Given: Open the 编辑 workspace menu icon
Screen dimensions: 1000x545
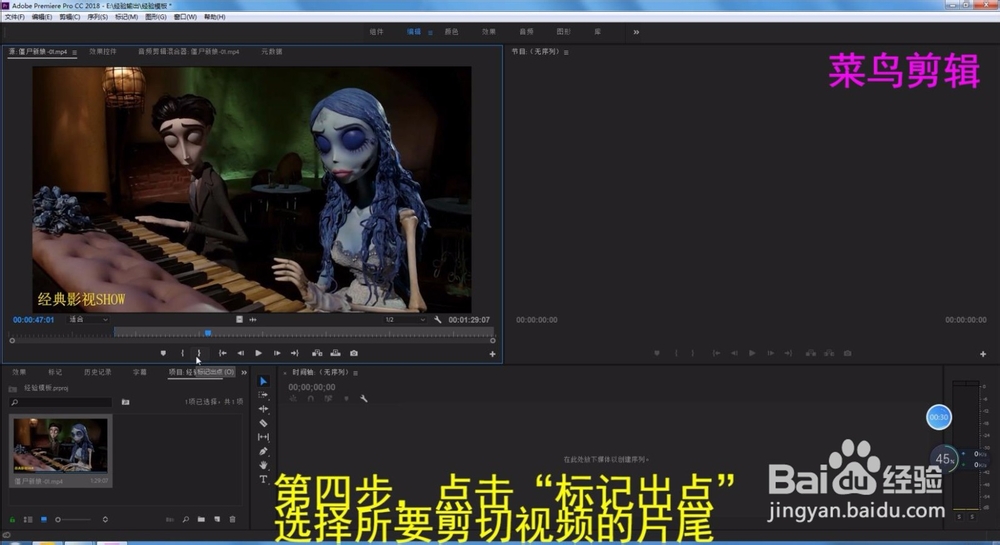Looking at the screenshot, I should tap(430, 32).
